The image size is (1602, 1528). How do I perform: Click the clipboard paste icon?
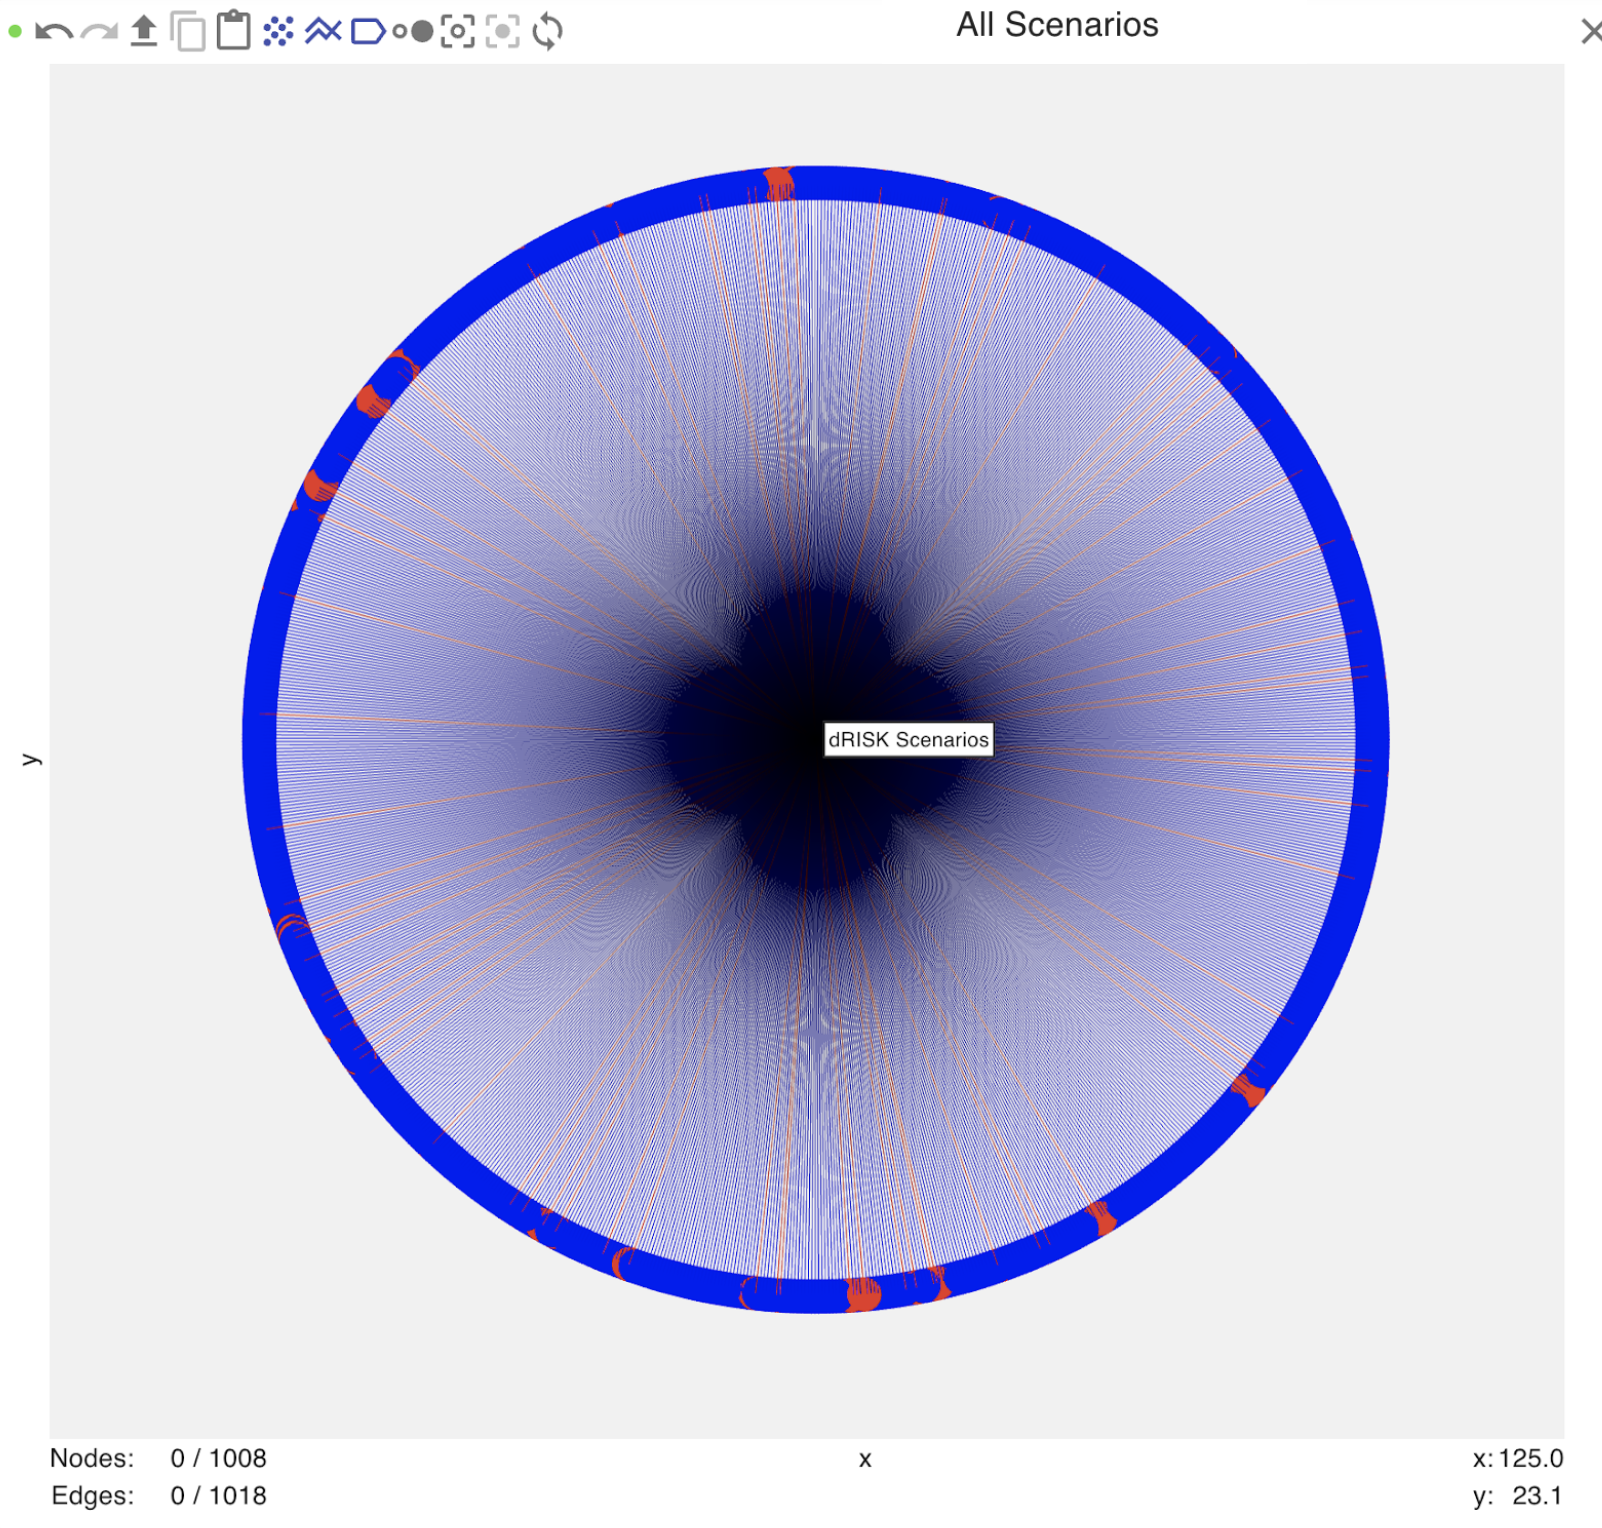pos(233,30)
